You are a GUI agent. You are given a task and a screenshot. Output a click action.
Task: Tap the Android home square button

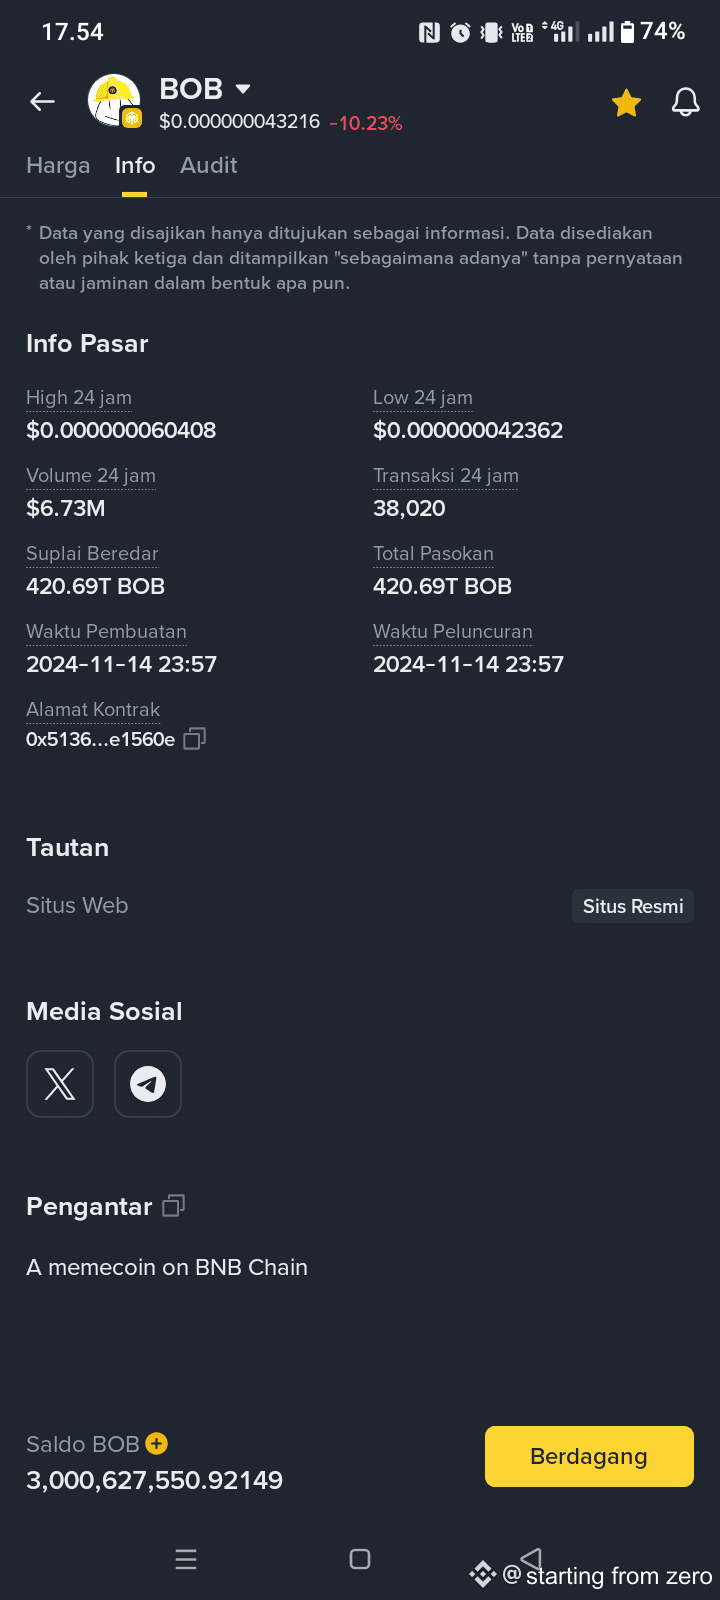click(360, 1559)
